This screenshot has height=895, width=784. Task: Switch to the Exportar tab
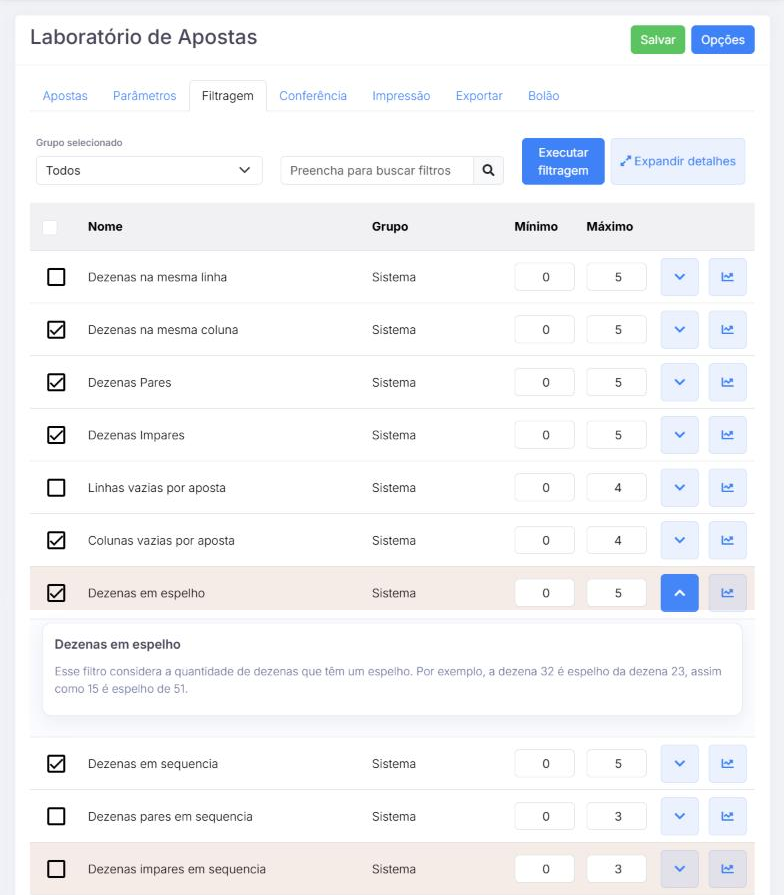(x=479, y=96)
